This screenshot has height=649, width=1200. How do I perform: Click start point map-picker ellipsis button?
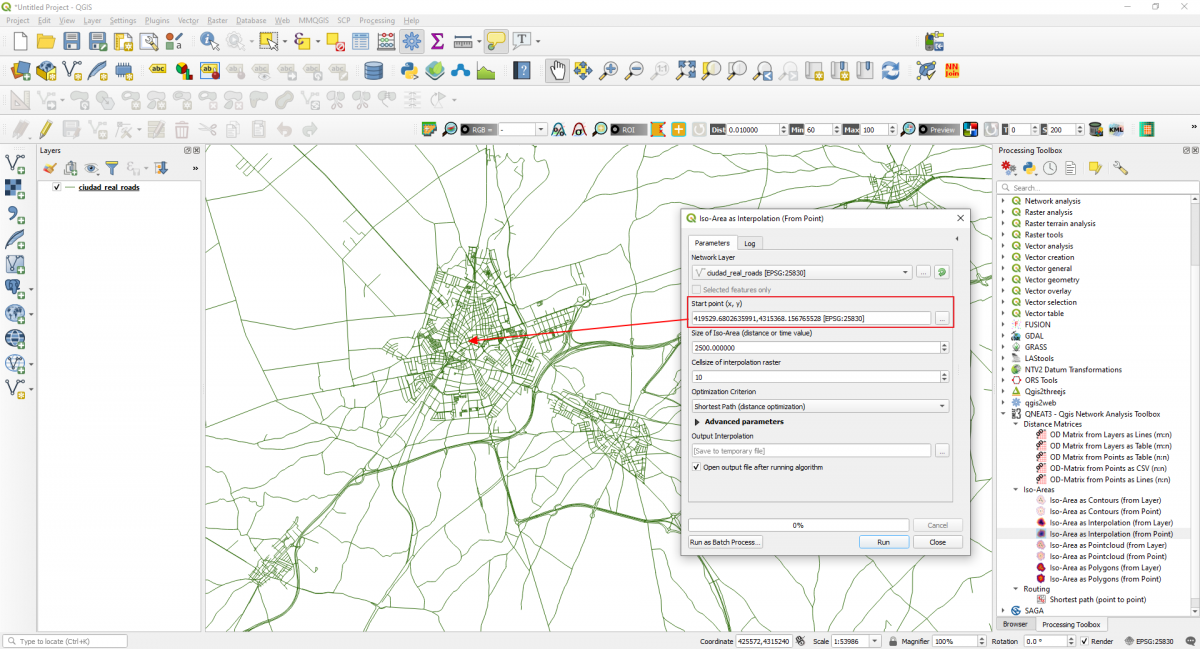[941, 318]
